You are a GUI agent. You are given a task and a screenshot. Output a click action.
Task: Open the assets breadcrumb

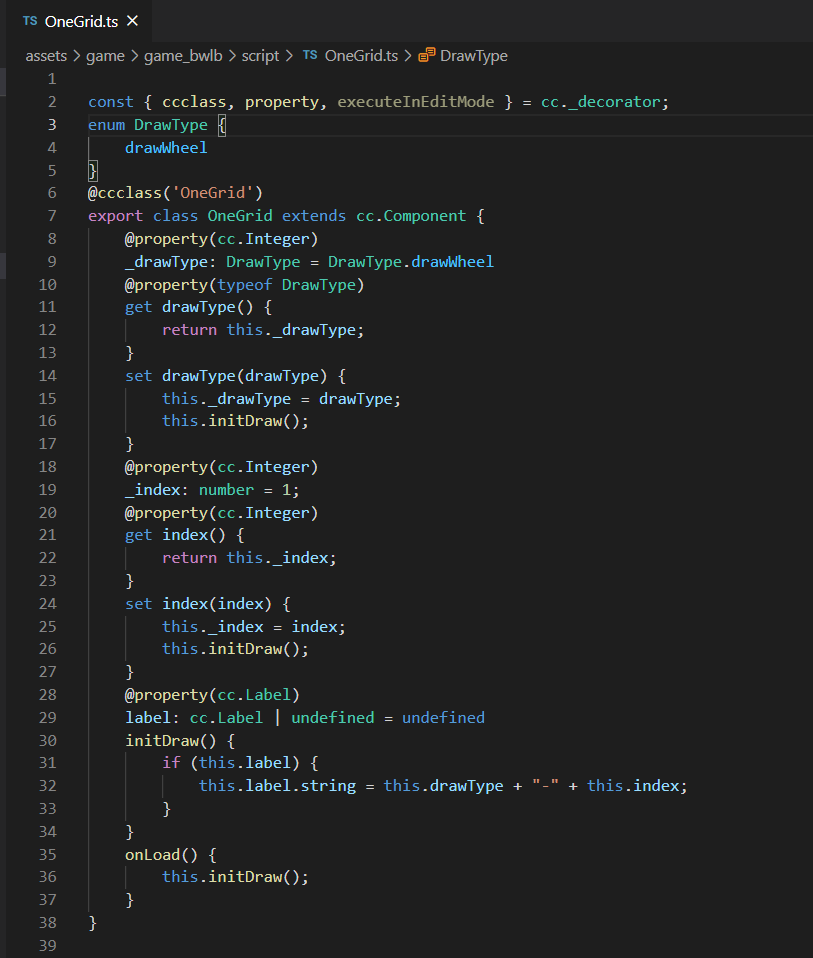(x=46, y=56)
